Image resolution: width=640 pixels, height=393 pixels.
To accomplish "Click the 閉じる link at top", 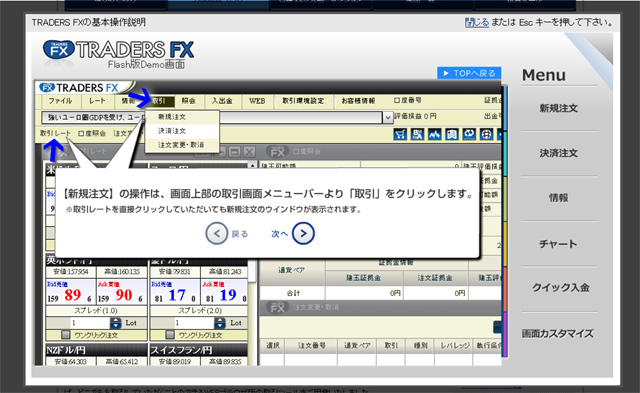I will [x=476, y=22].
